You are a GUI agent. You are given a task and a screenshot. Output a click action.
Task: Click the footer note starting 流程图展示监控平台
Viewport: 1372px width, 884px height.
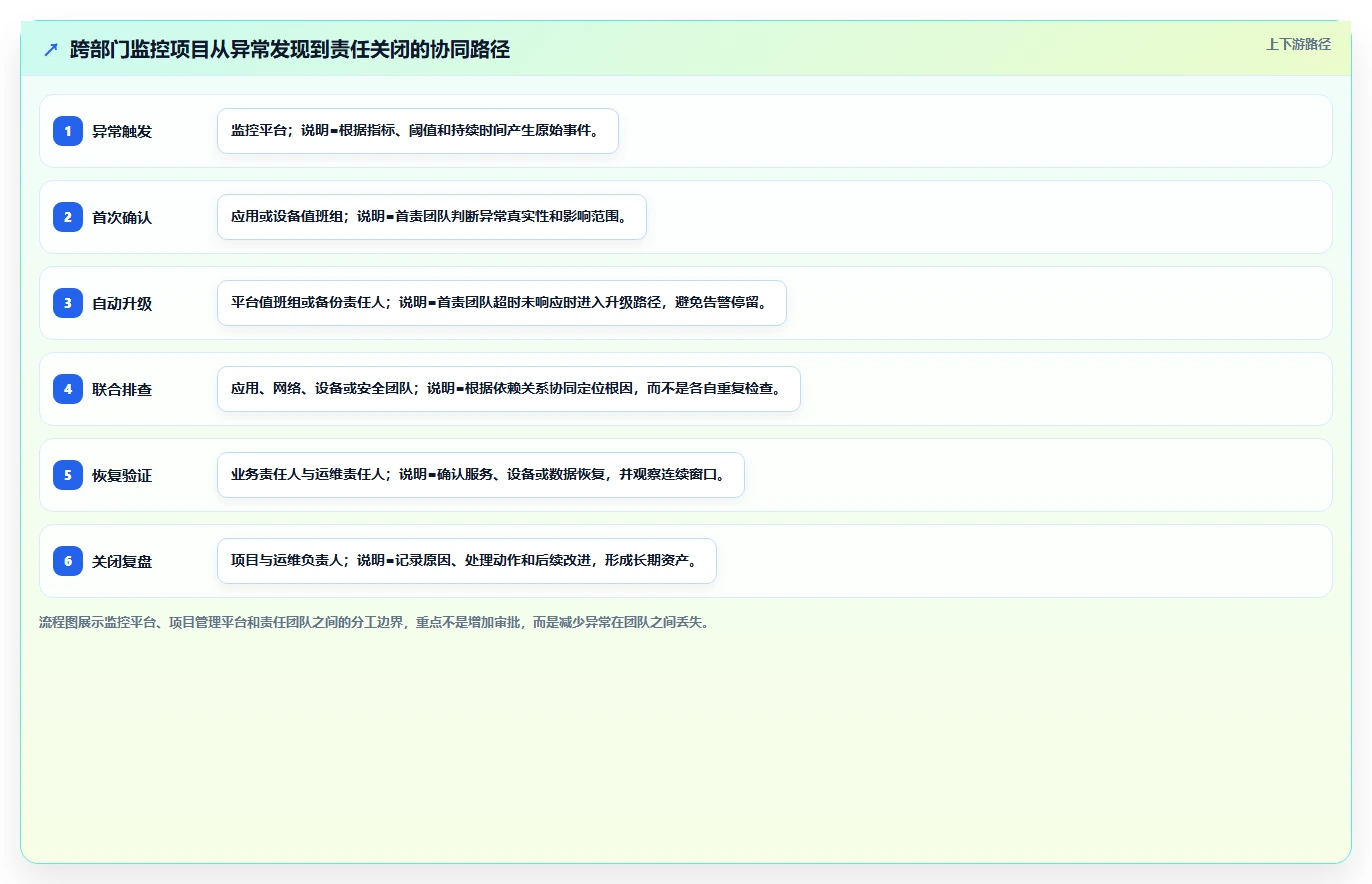coord(374,622)
